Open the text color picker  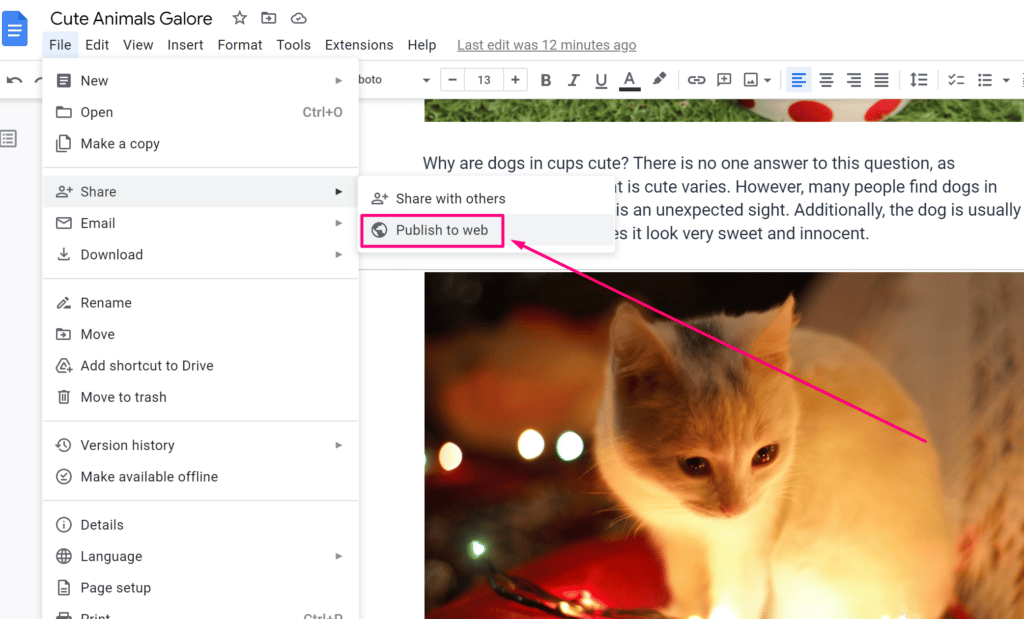coord(629,80)
